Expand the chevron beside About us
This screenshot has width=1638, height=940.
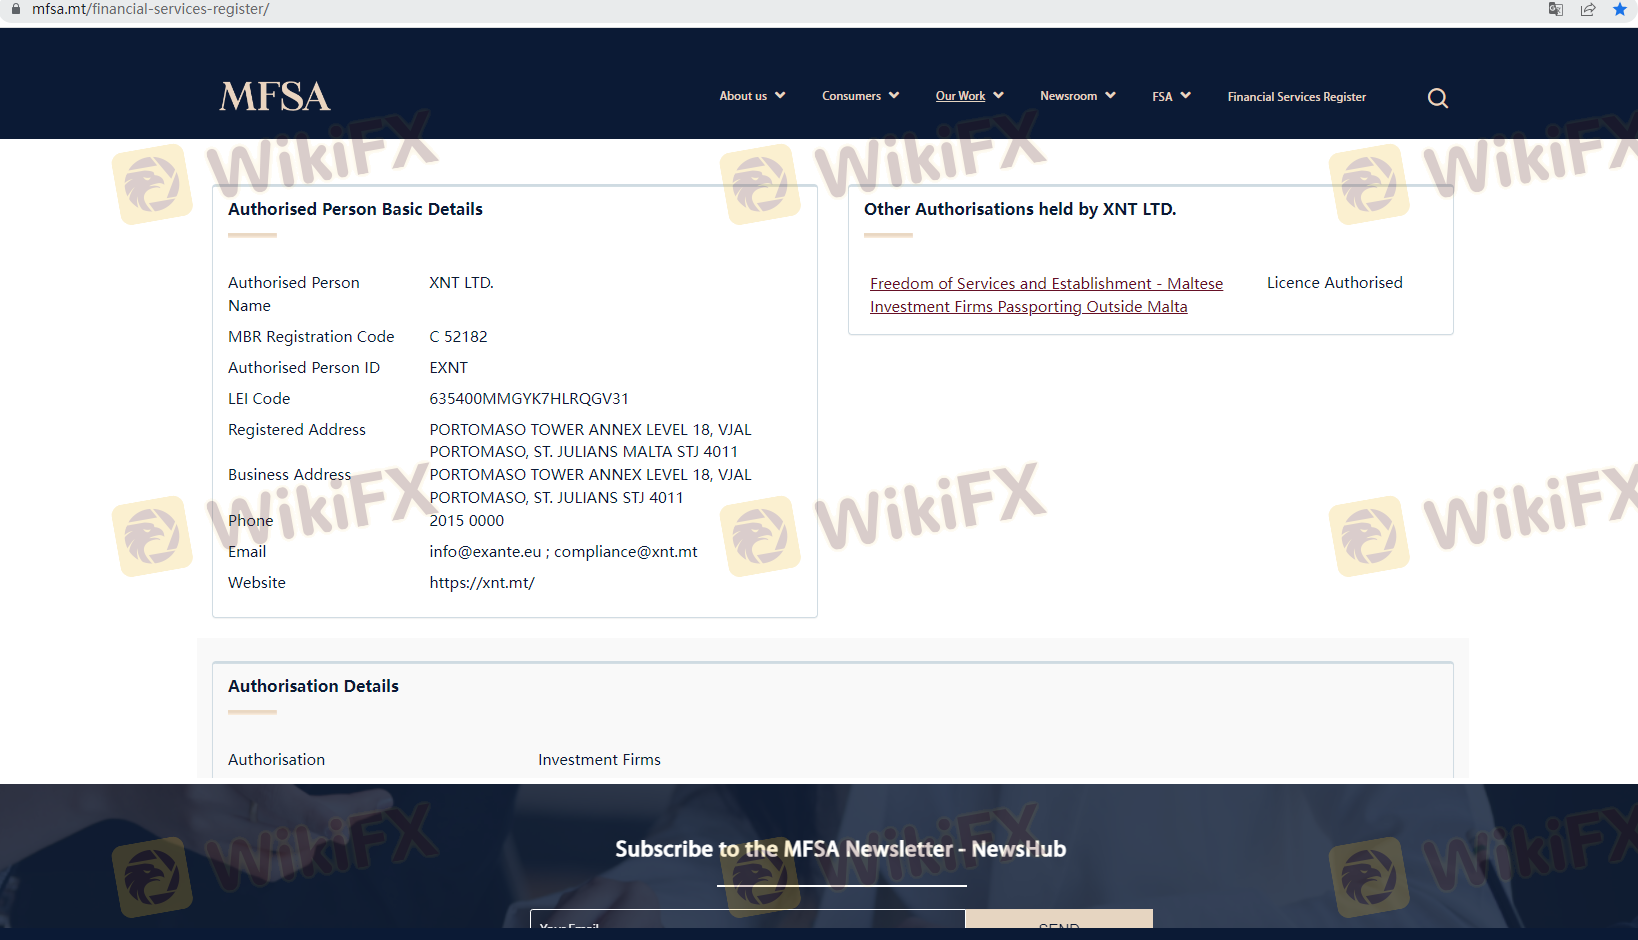pos(780,96)
